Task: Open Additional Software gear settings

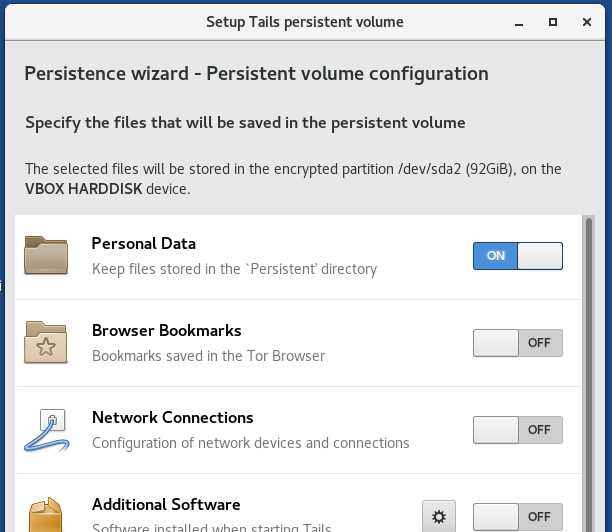Action: (439, 516)
